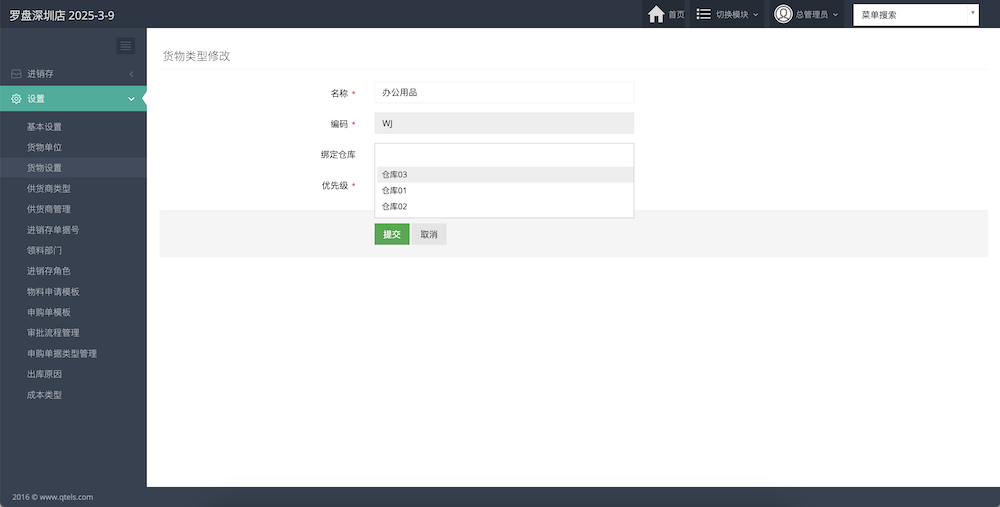This screenshot has height=507, width=1000.
Task: Select 仓库03 in the dropdown list
Action: point(505,175)
